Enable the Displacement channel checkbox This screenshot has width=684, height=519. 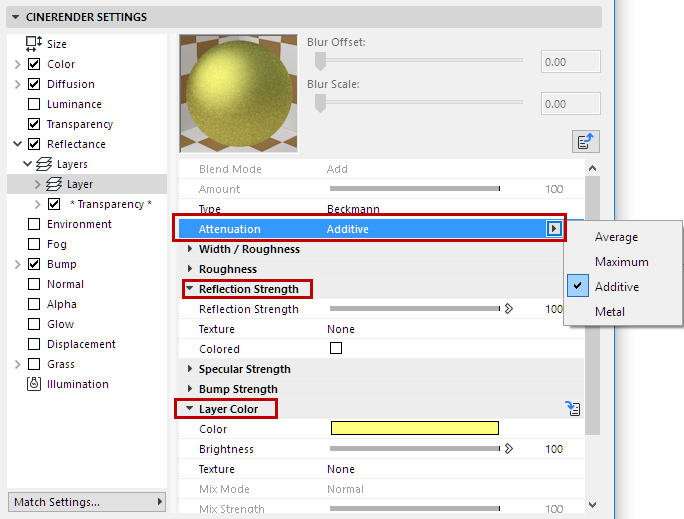click(34, 344)
